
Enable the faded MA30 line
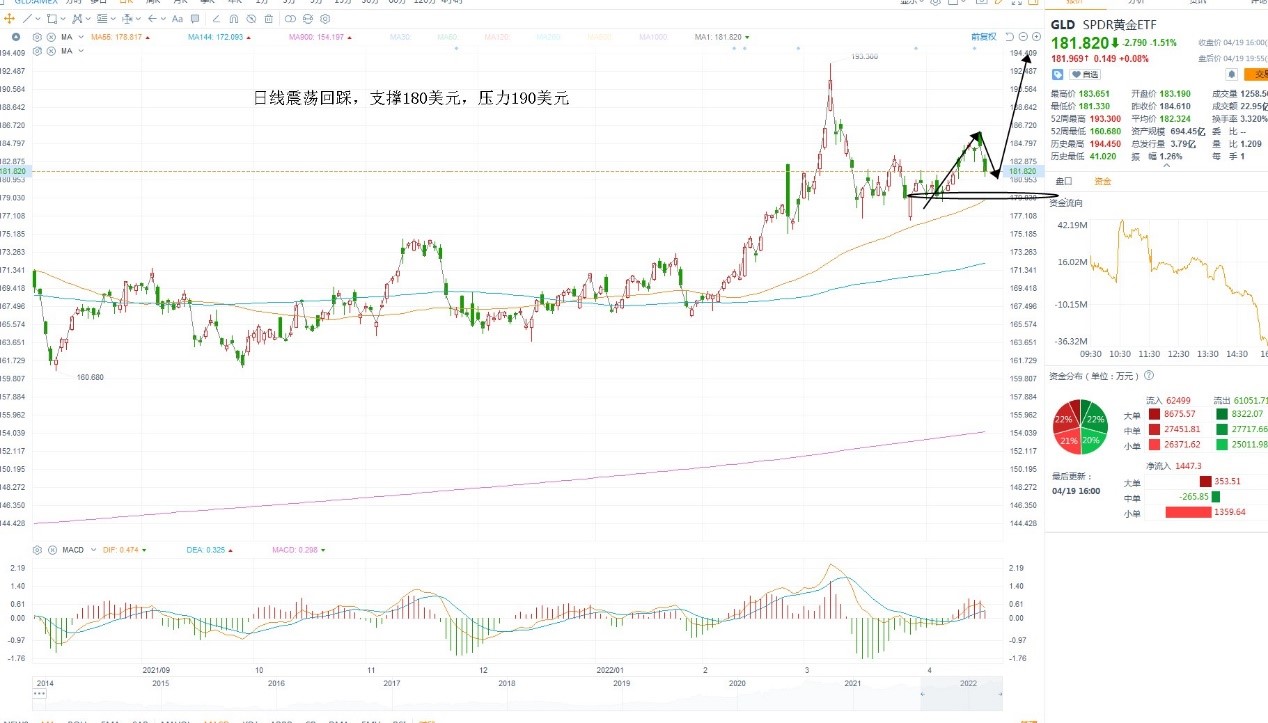coord(401,37)
